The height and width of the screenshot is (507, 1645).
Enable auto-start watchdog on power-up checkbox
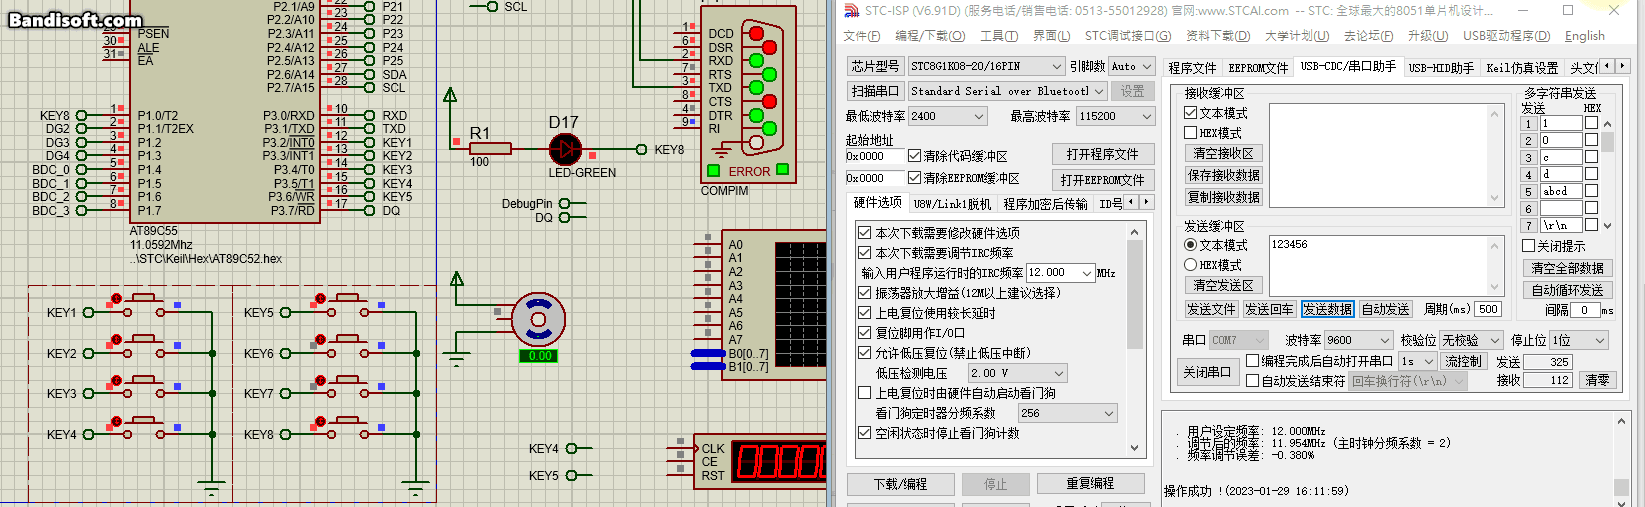(864, 393)
